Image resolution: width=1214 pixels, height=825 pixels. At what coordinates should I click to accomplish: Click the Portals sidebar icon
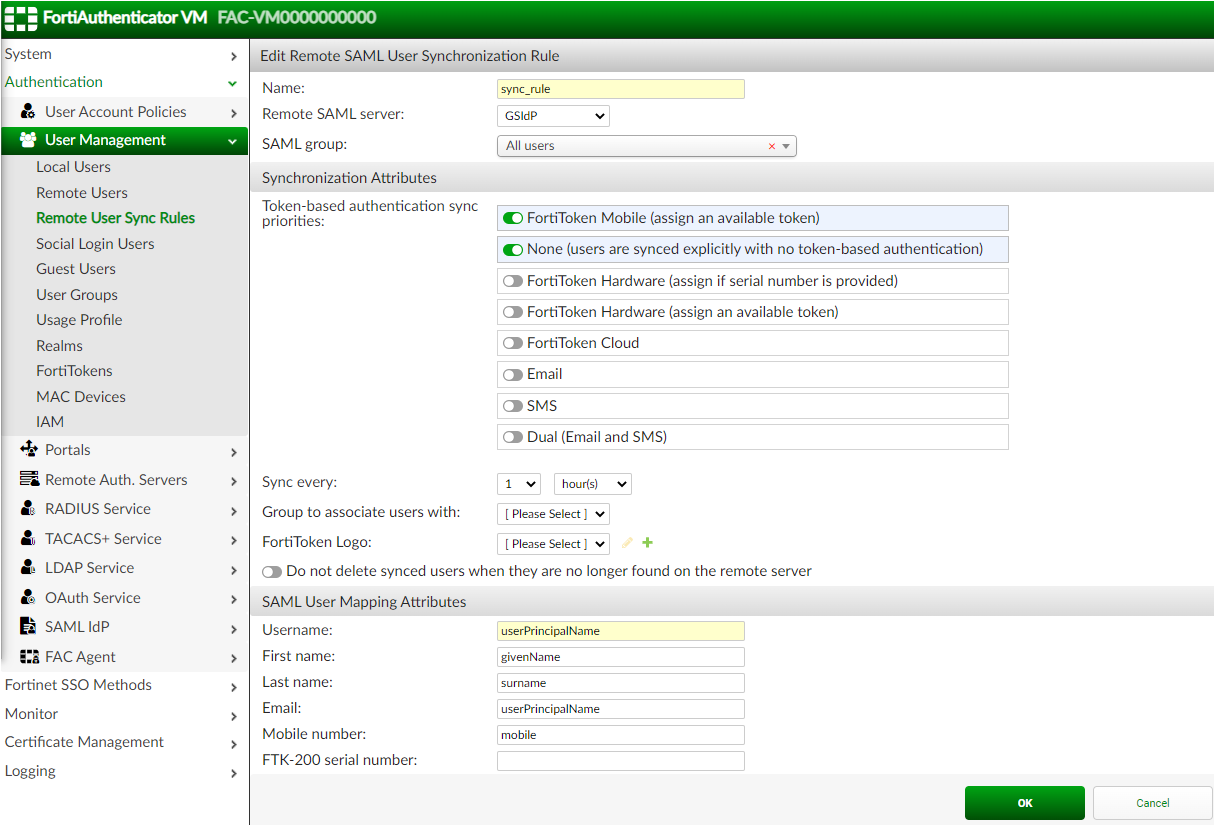tap(27, 449)
